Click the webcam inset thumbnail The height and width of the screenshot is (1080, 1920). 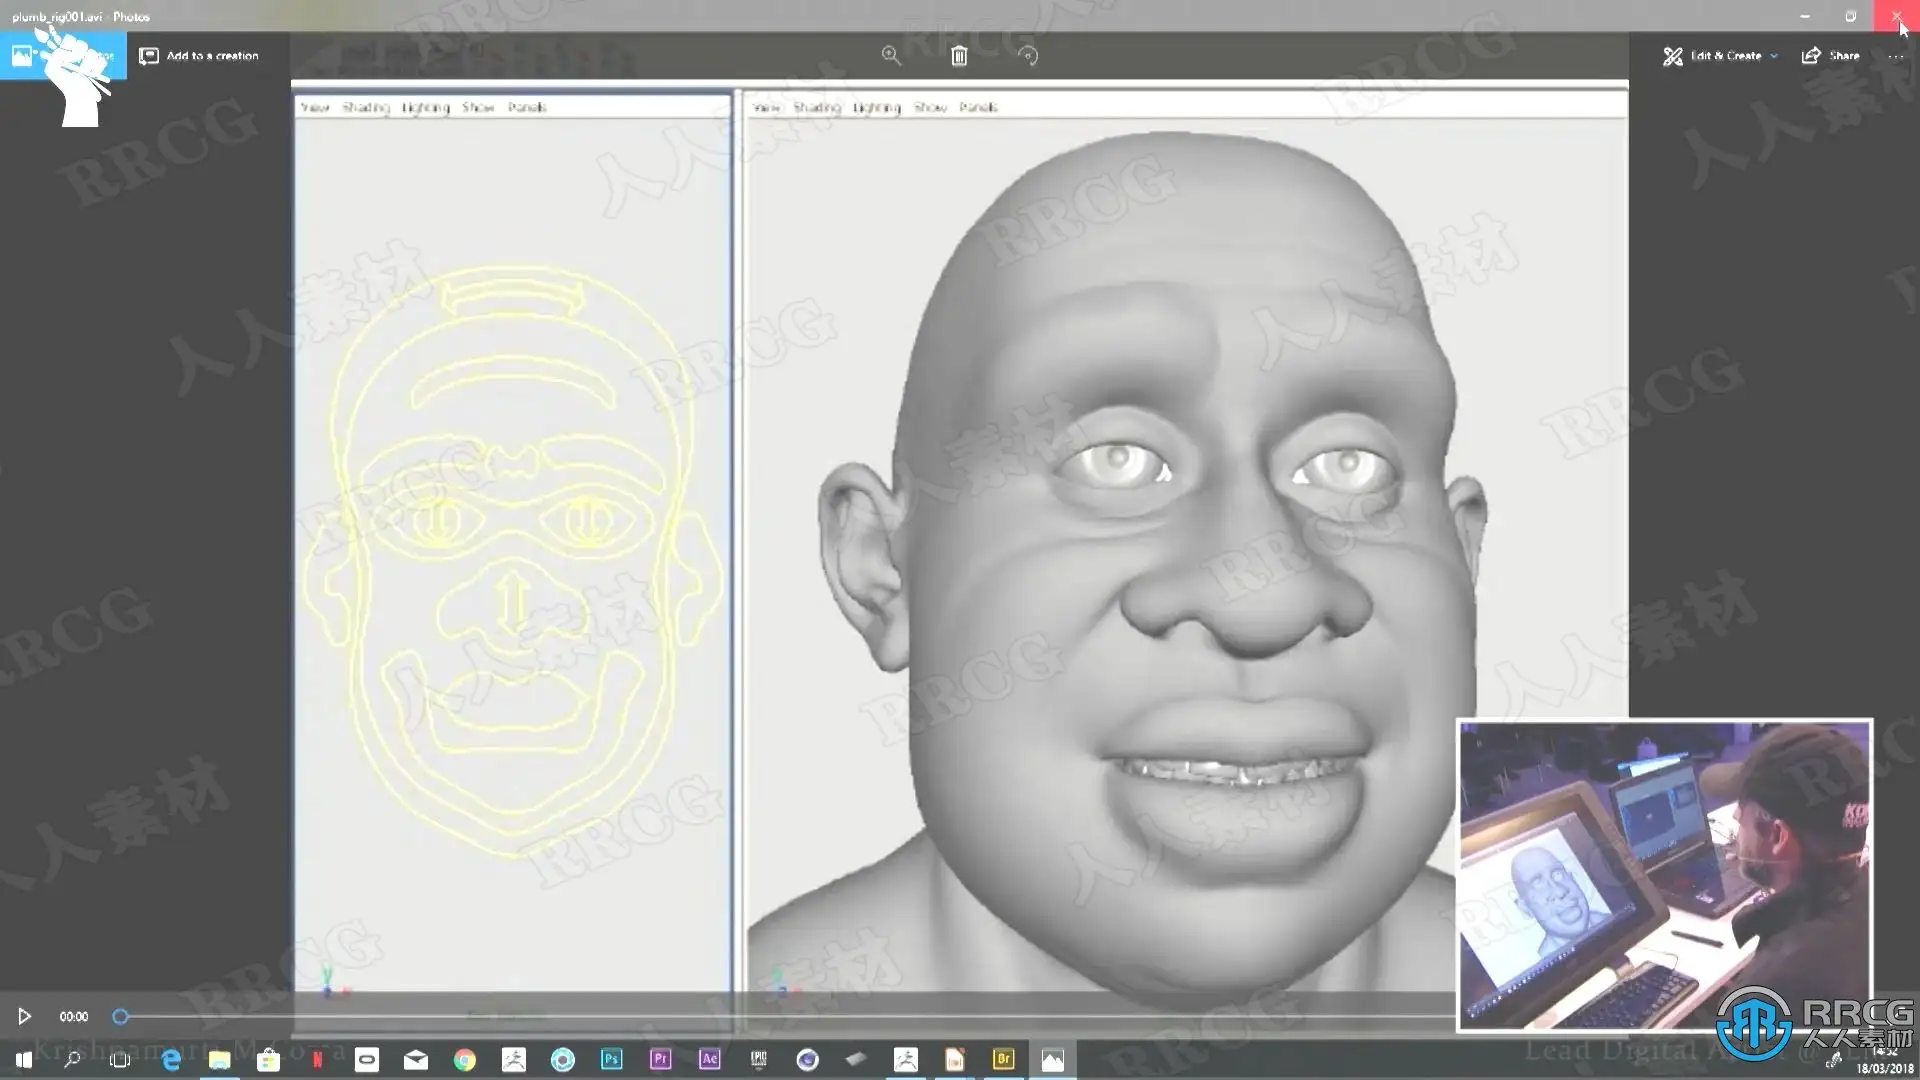[1663, 874]
